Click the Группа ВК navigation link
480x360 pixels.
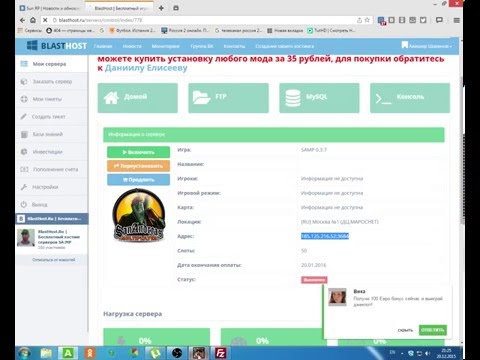(x=202, y=46)
